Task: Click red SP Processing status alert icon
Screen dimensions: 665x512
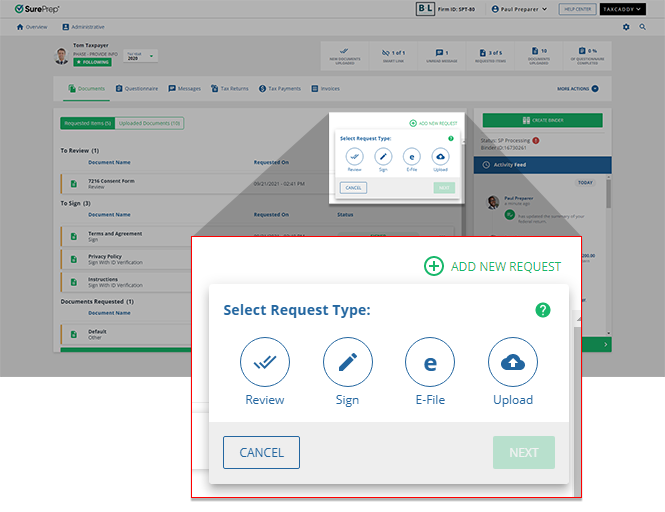Action: click(x=536, y=140)
